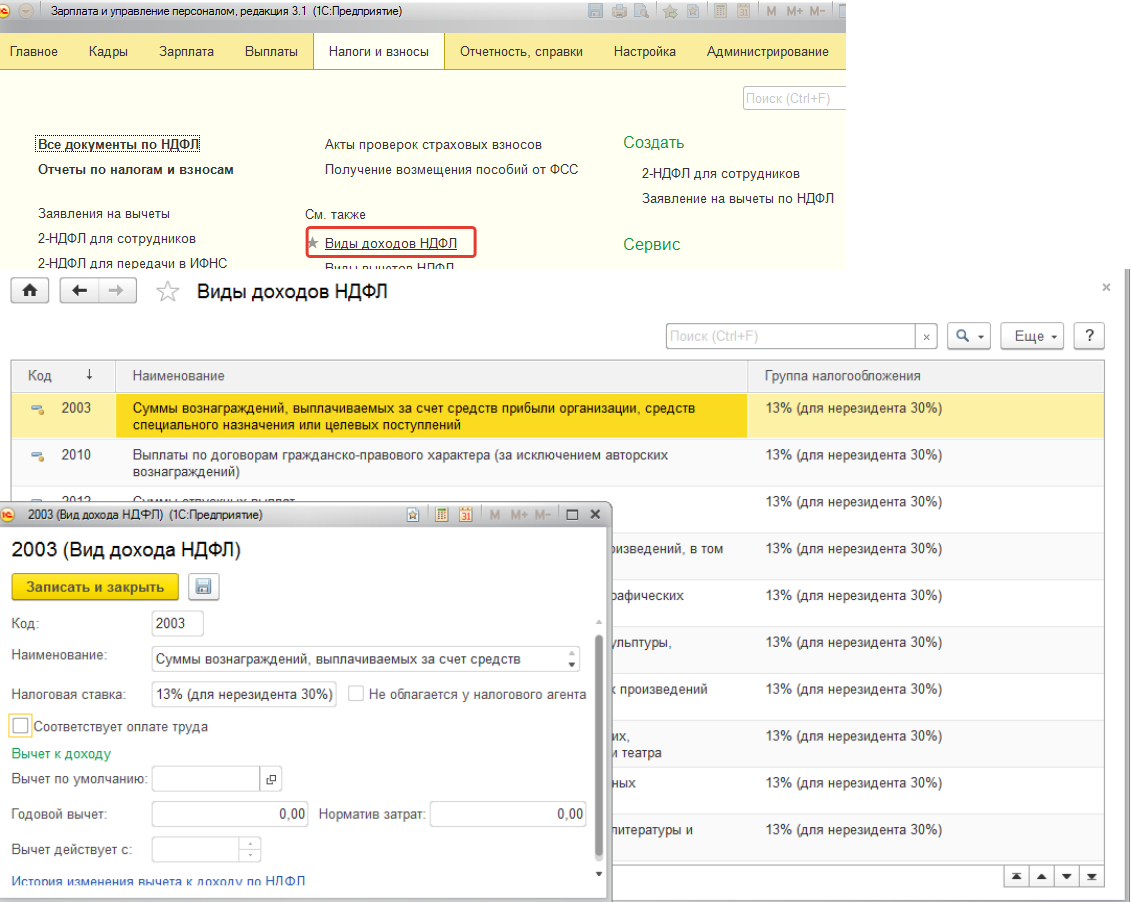Open help with the question mark button
Viewport: 1131px width, 902px height.
click(1089, 335)
